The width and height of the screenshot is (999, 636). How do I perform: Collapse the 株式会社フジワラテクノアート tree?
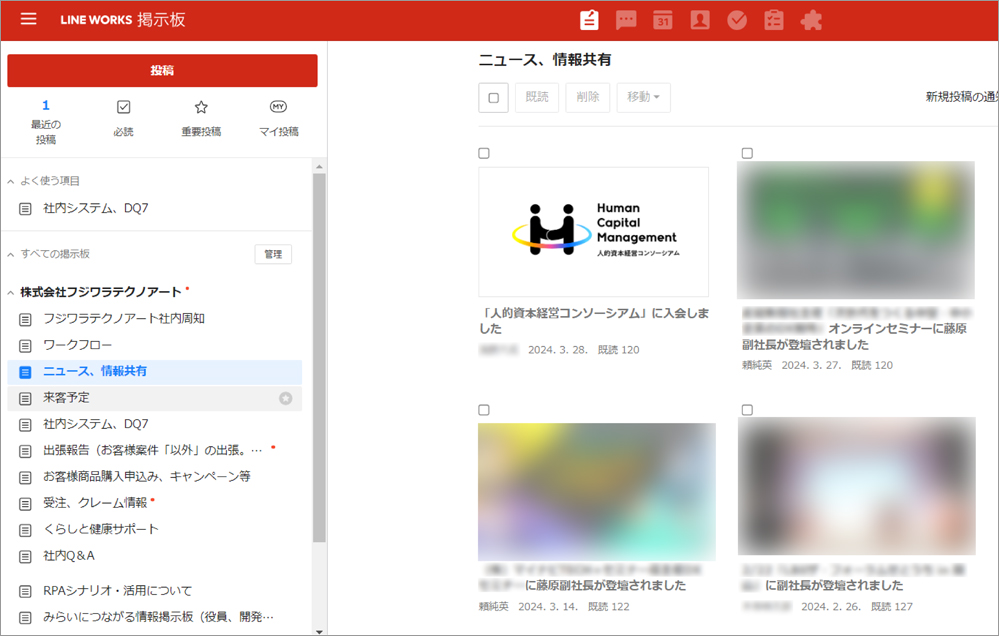tap(11, 293)
